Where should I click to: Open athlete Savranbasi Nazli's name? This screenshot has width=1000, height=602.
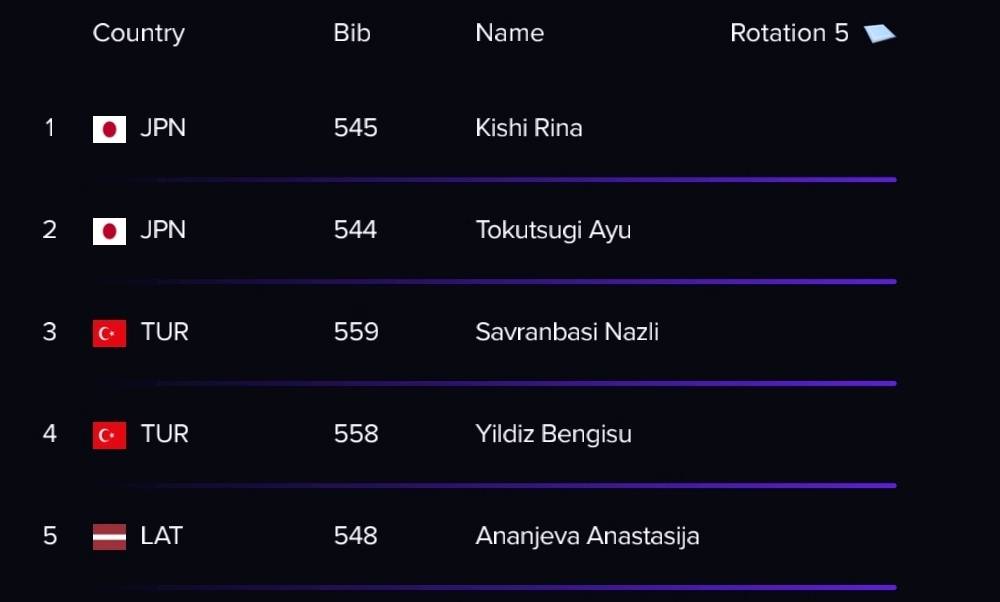[x=567, y=332]
